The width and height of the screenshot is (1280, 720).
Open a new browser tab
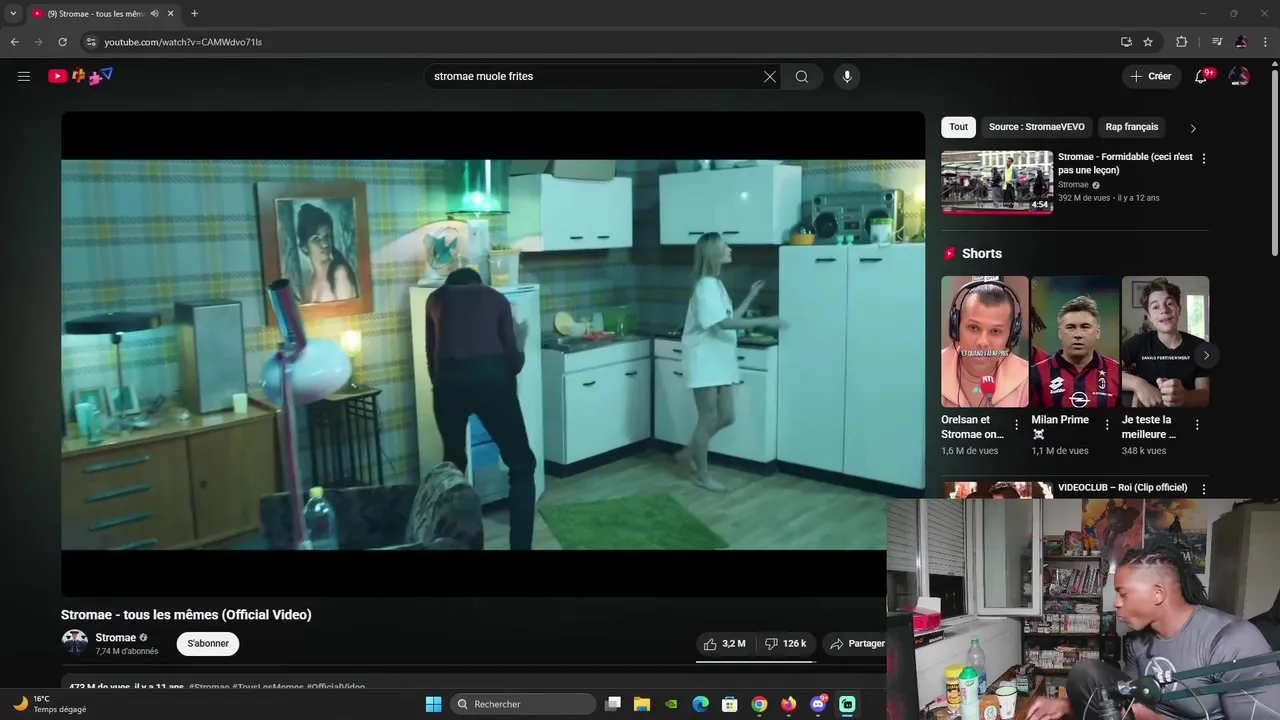pyautogui.click(x=194, y=14)
